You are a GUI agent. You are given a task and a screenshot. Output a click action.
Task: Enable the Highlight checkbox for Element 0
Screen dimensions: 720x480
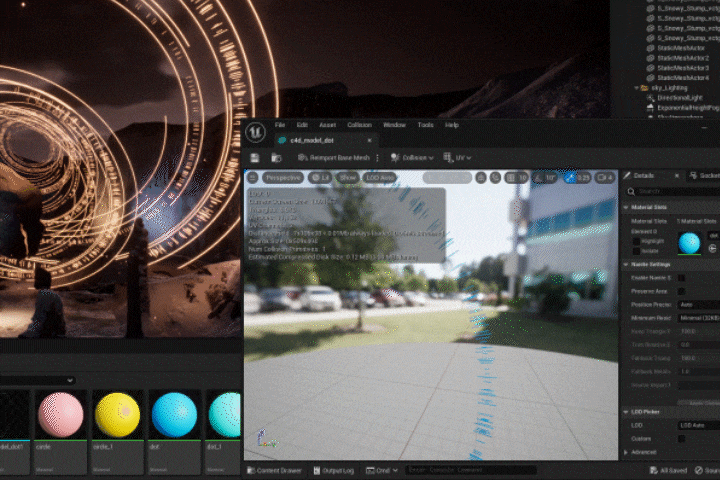pyautogui.click(x=636, y=241)
